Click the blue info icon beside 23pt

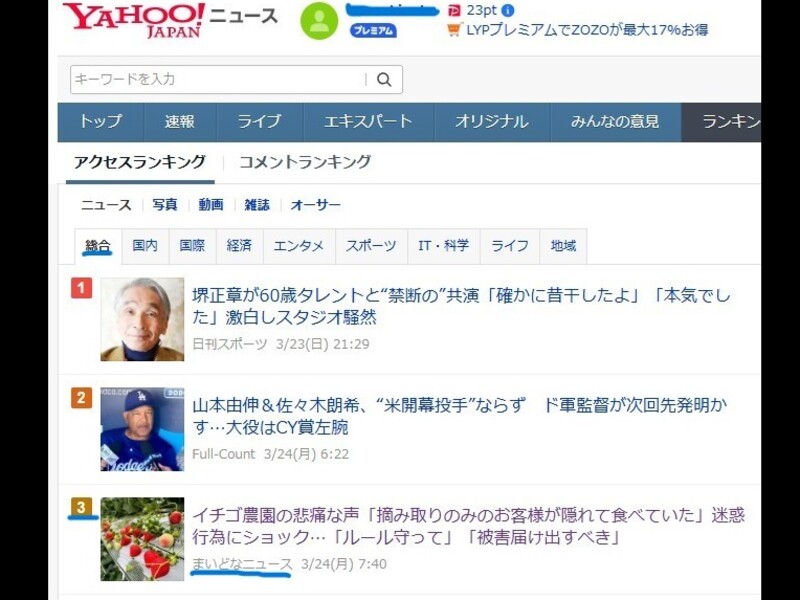pos(508,10)
